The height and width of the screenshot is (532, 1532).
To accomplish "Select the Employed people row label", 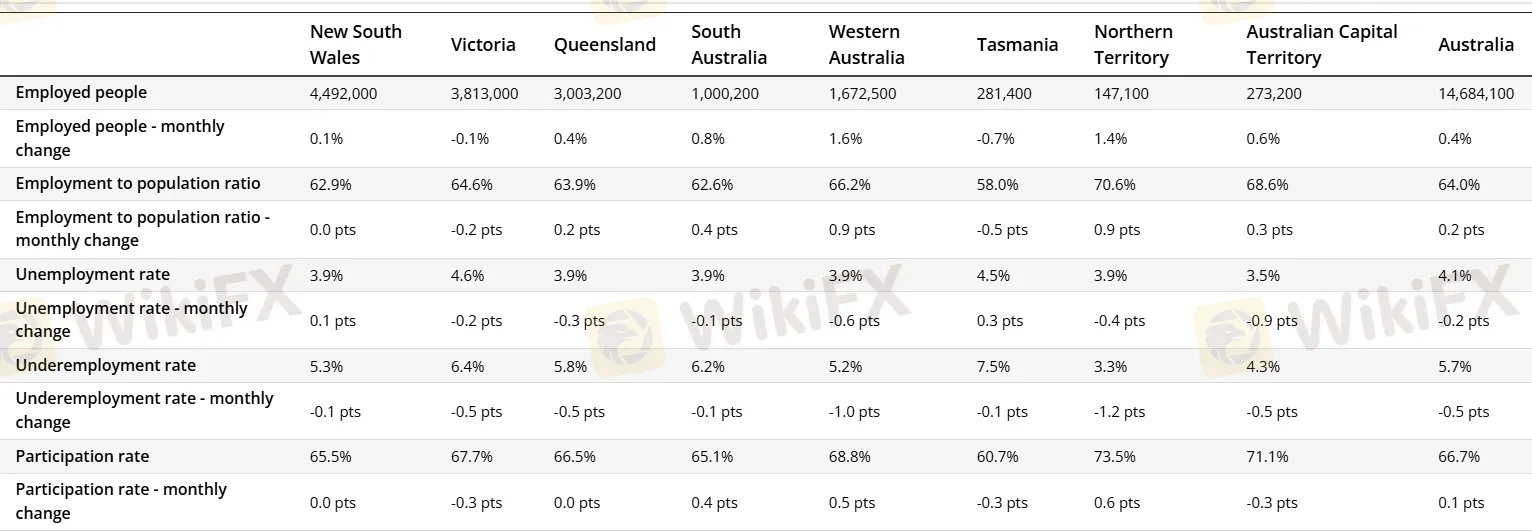I will [x=81, y=93].
